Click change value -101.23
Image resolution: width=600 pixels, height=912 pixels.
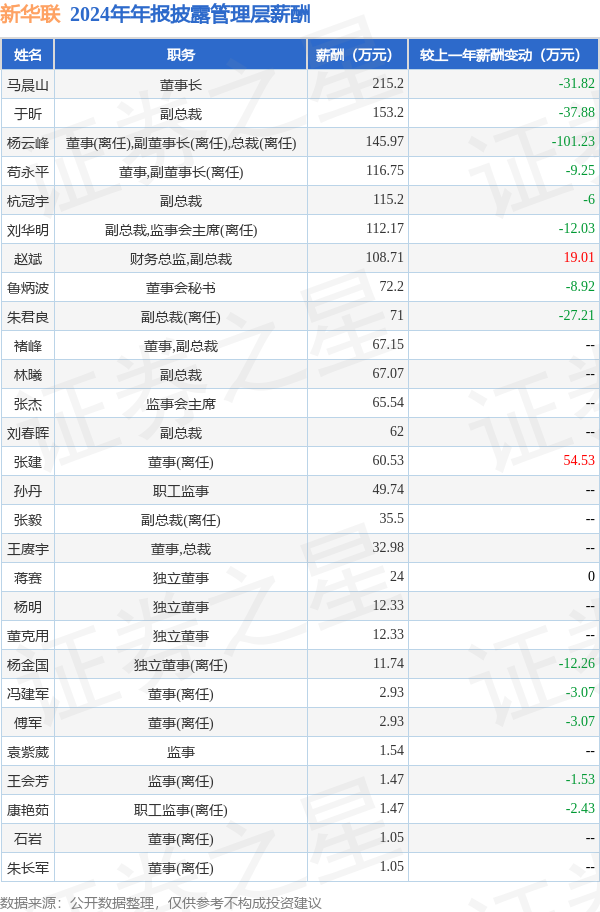[573, 141]
